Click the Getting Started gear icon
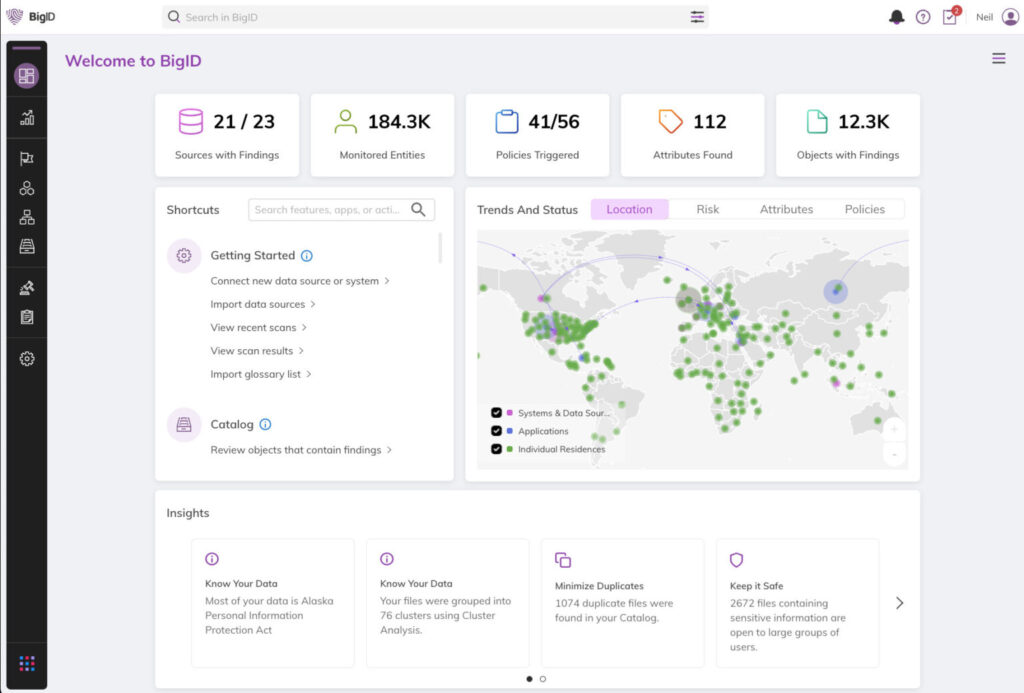 click(184, 255)
